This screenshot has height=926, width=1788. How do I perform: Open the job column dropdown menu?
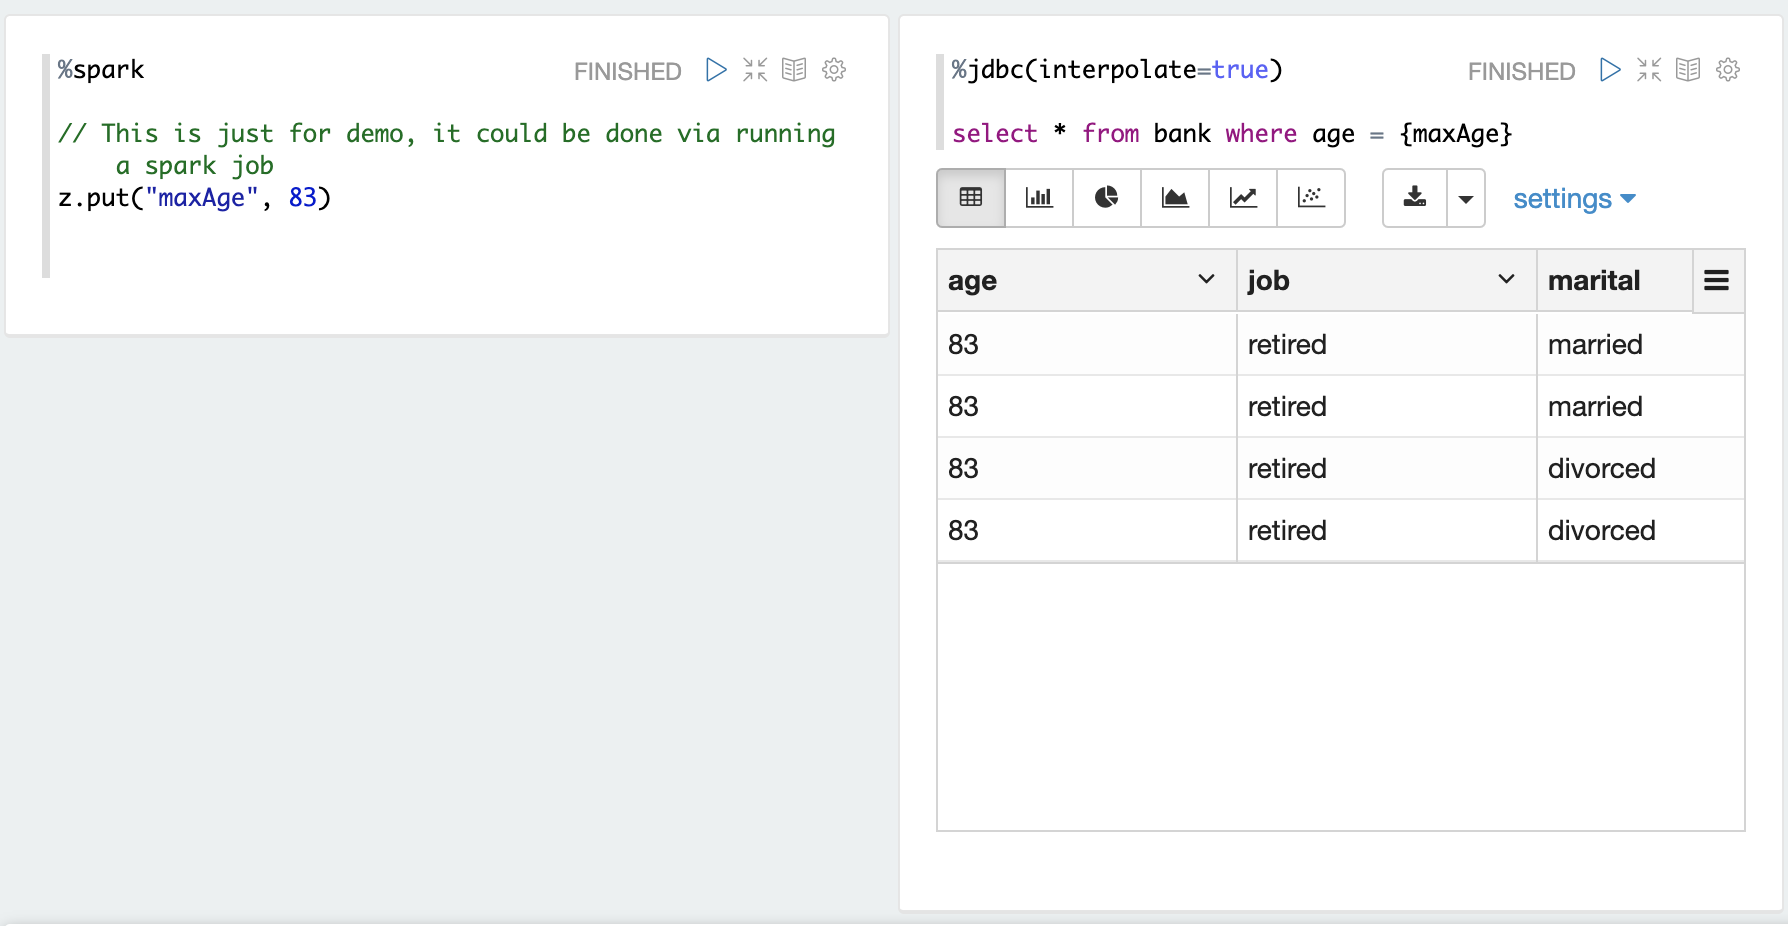click(1506, 280)
